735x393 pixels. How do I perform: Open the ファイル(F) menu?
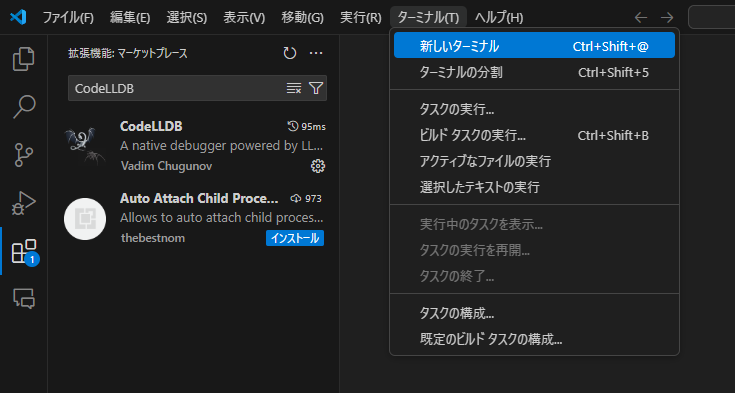[68, 18]
